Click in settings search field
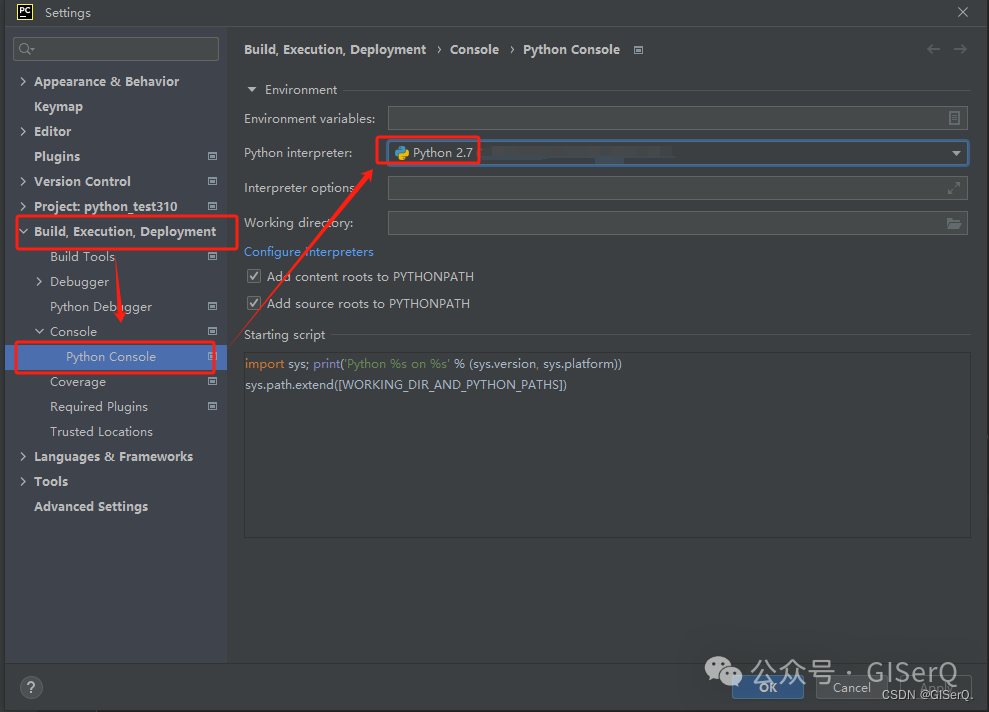This screenshot has width=989, height=712. coord(116,49)
